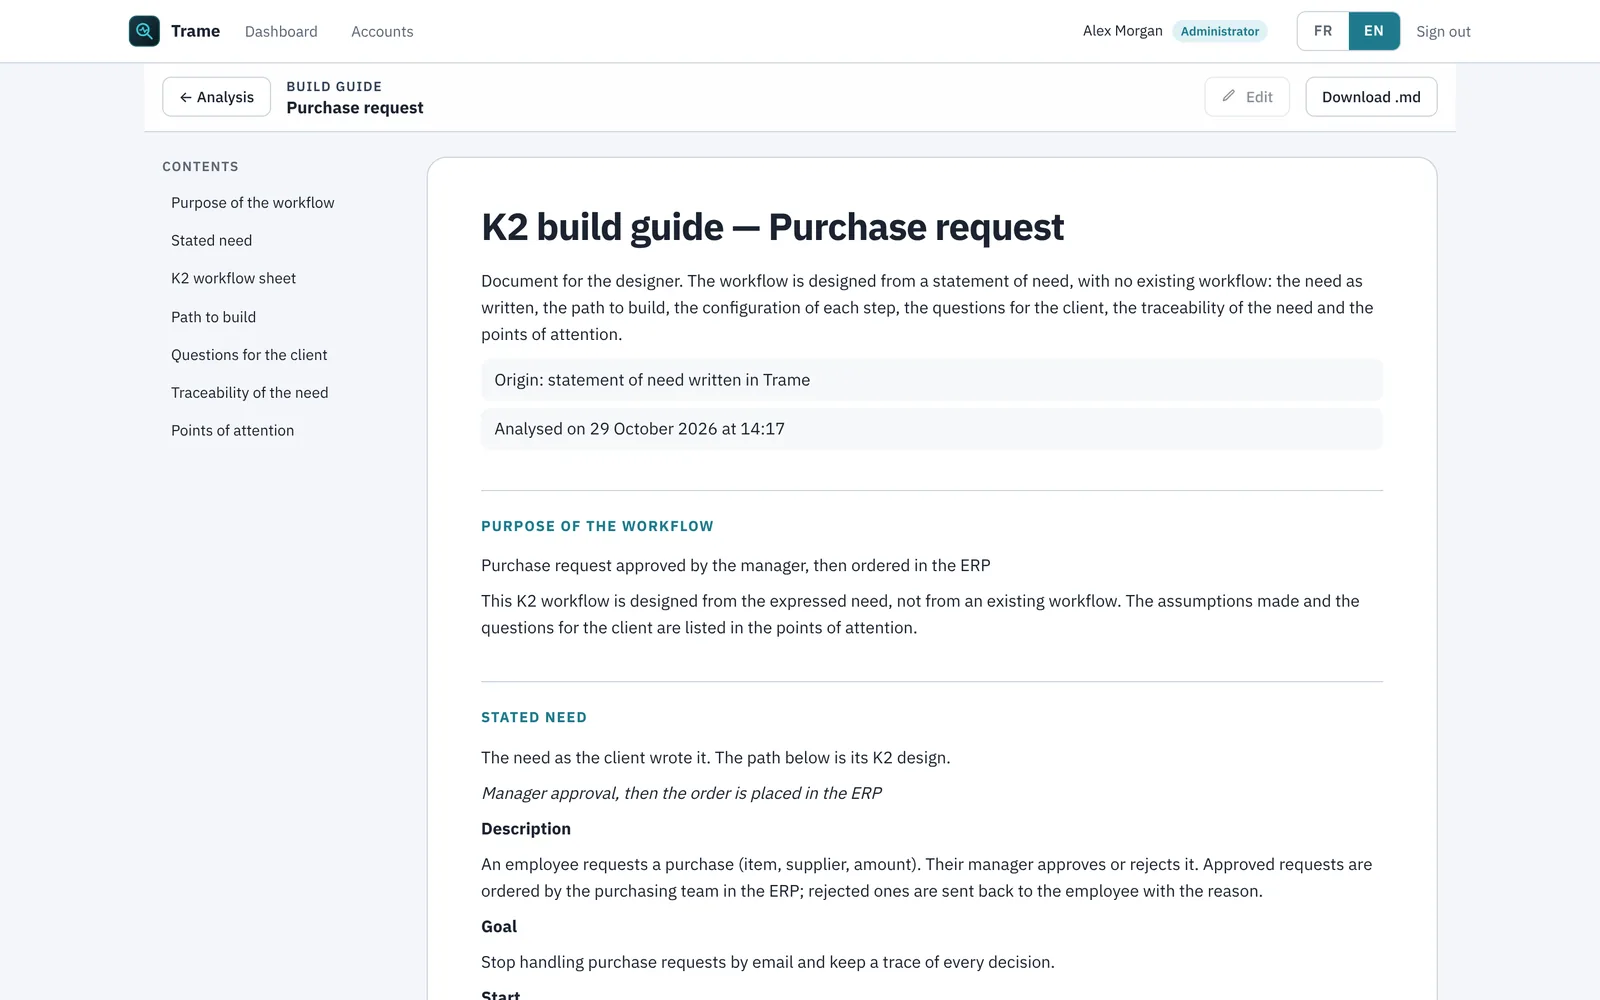Click the 'STATED NEED' section heading
Viewport: 1600px width, 1000px height.
(534, 717)
